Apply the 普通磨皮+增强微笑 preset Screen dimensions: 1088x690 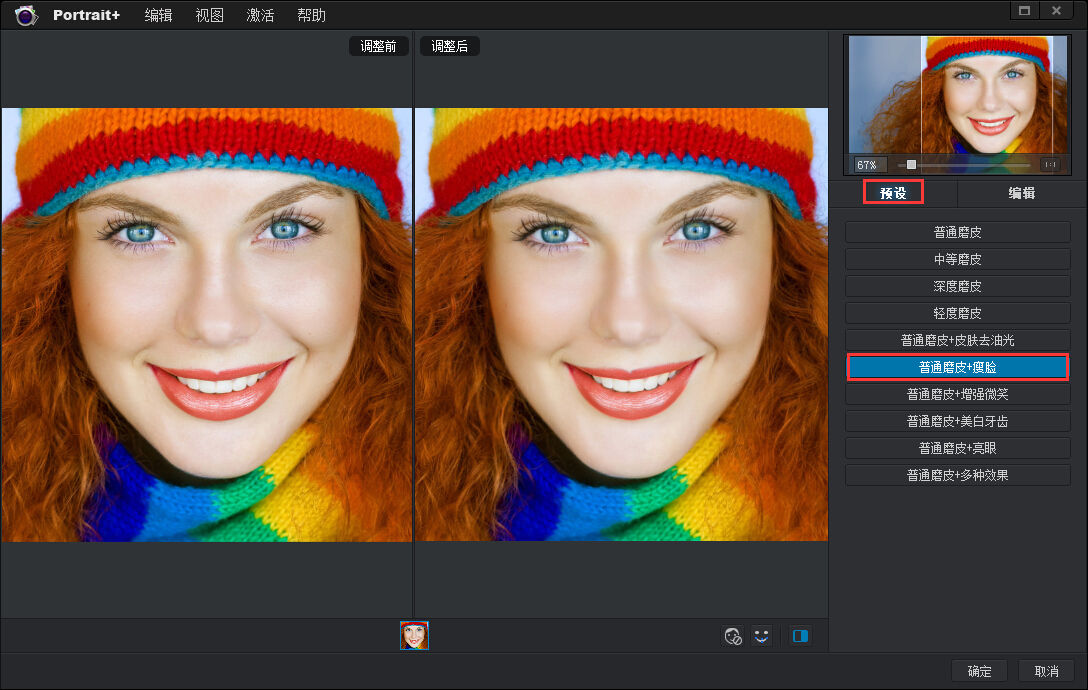[x=958, y=394]
